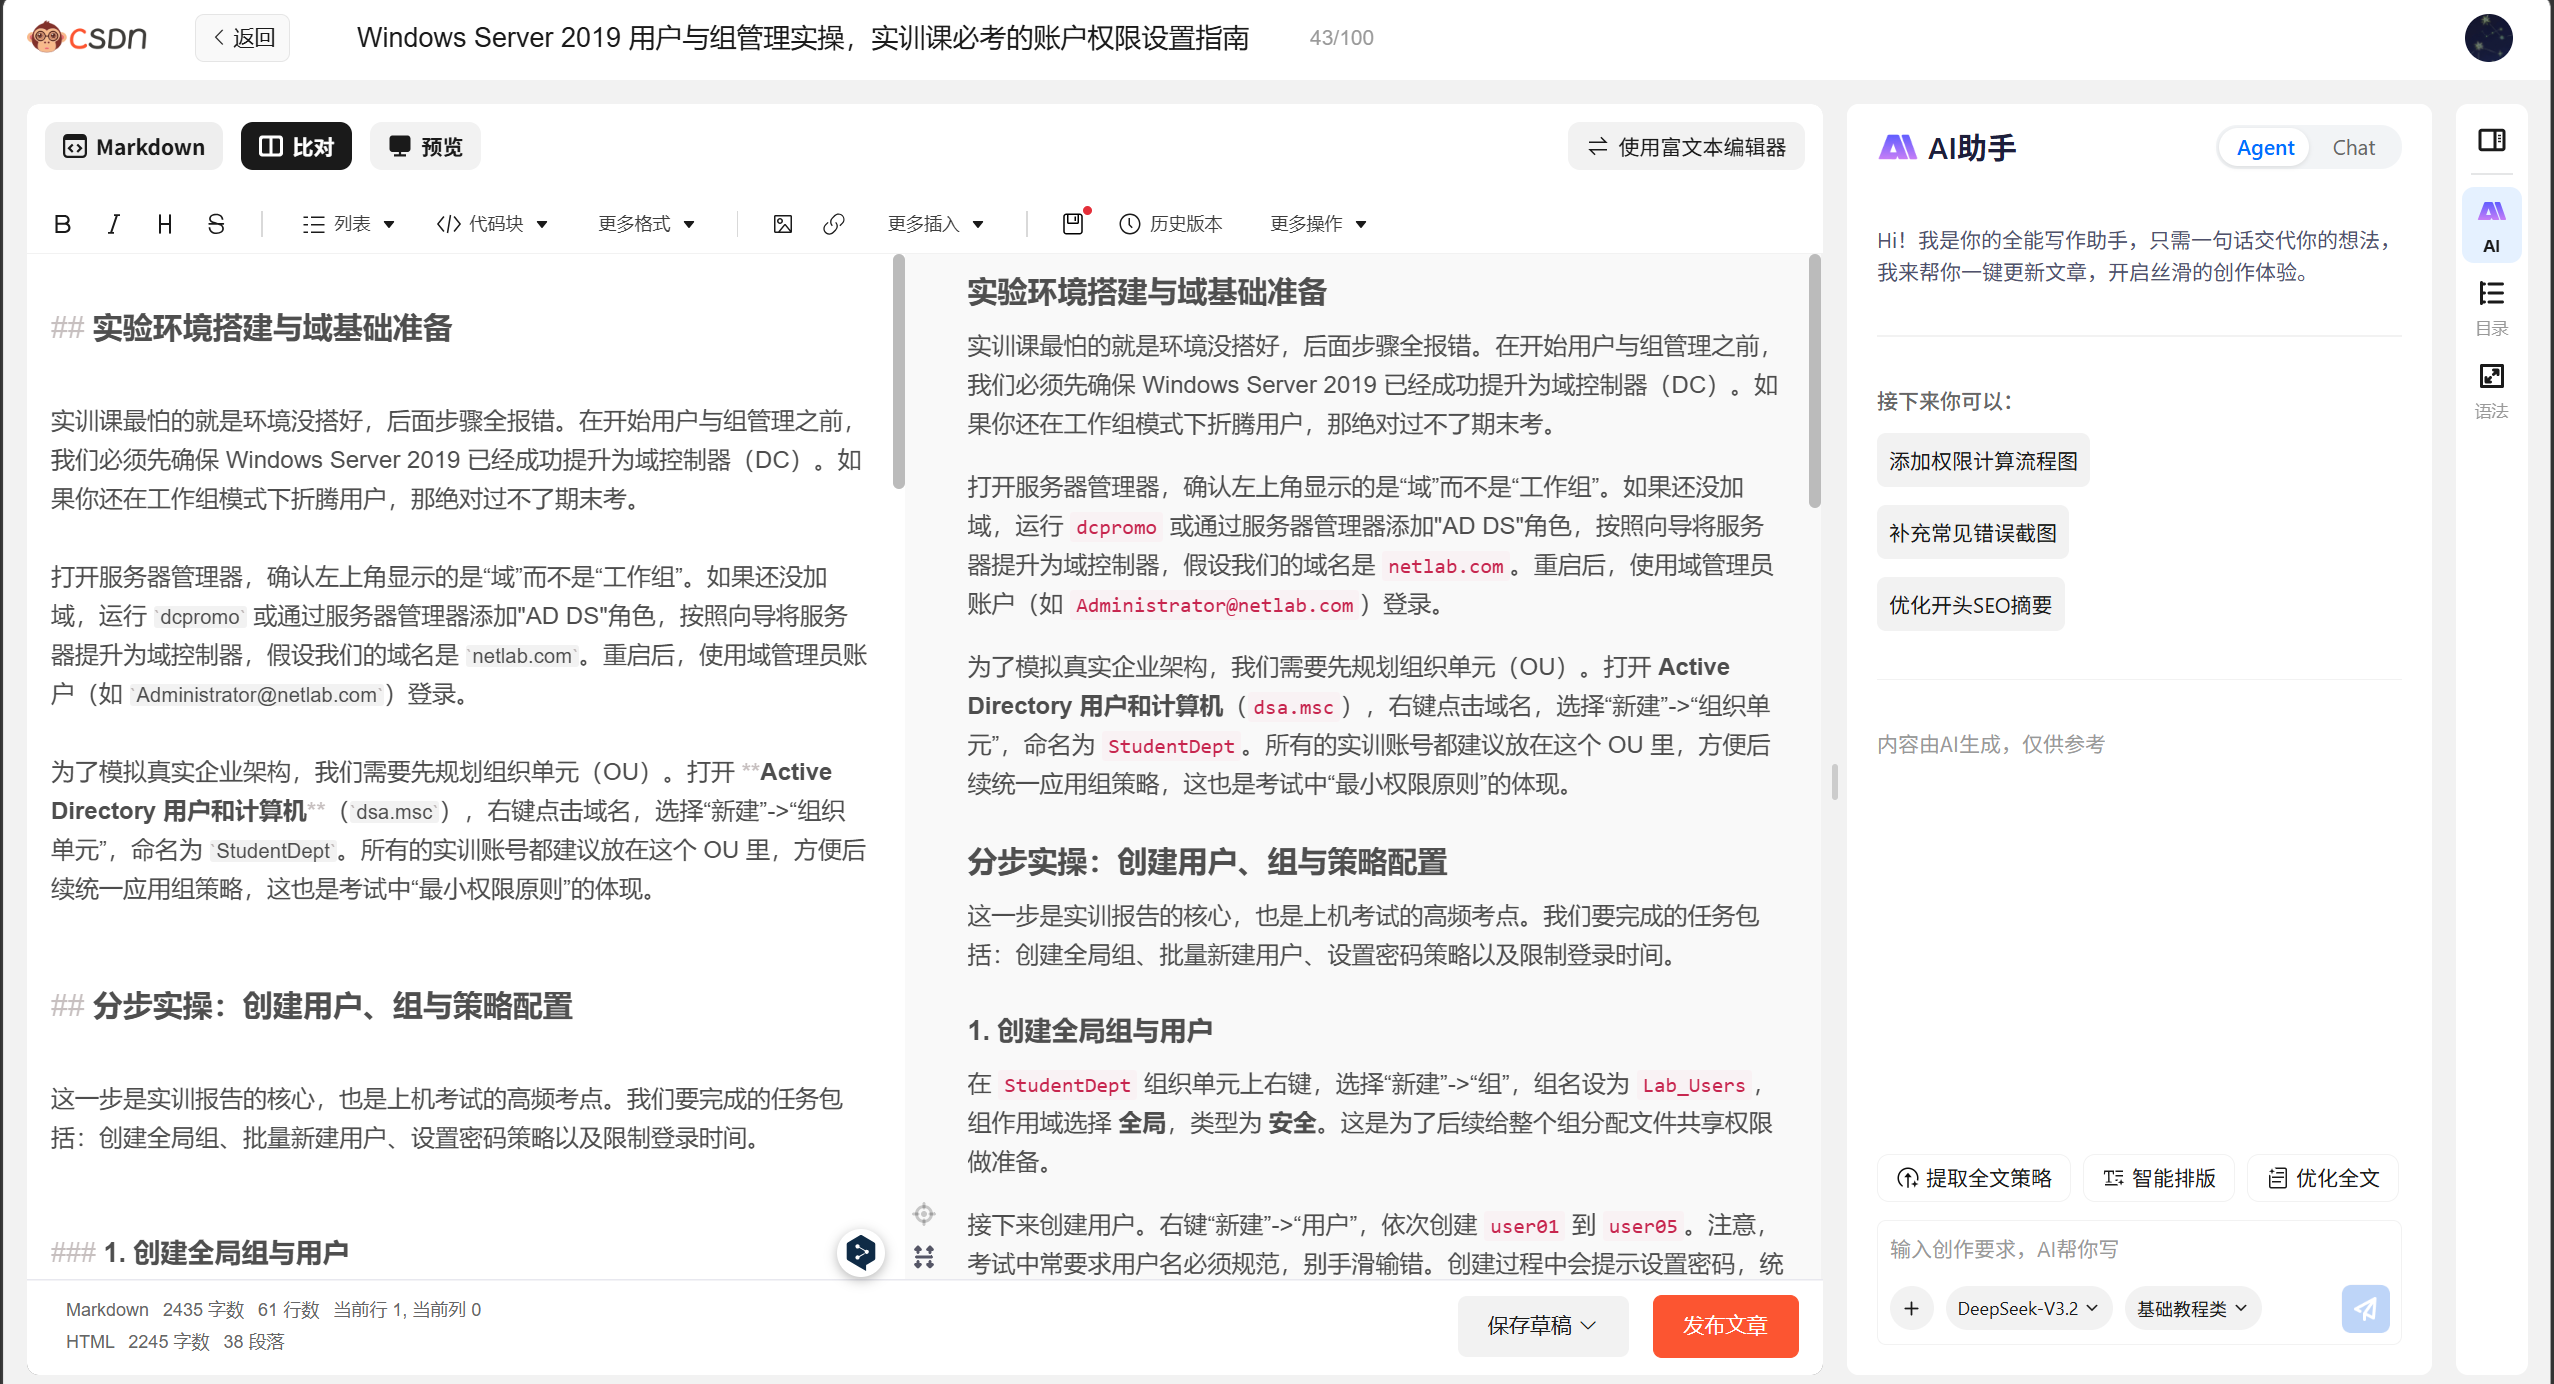Click the markdown heading 实验环境搭建与域基础准备
The height and width of the screenshot is (1384, 2554).
(x=272, y=328)
